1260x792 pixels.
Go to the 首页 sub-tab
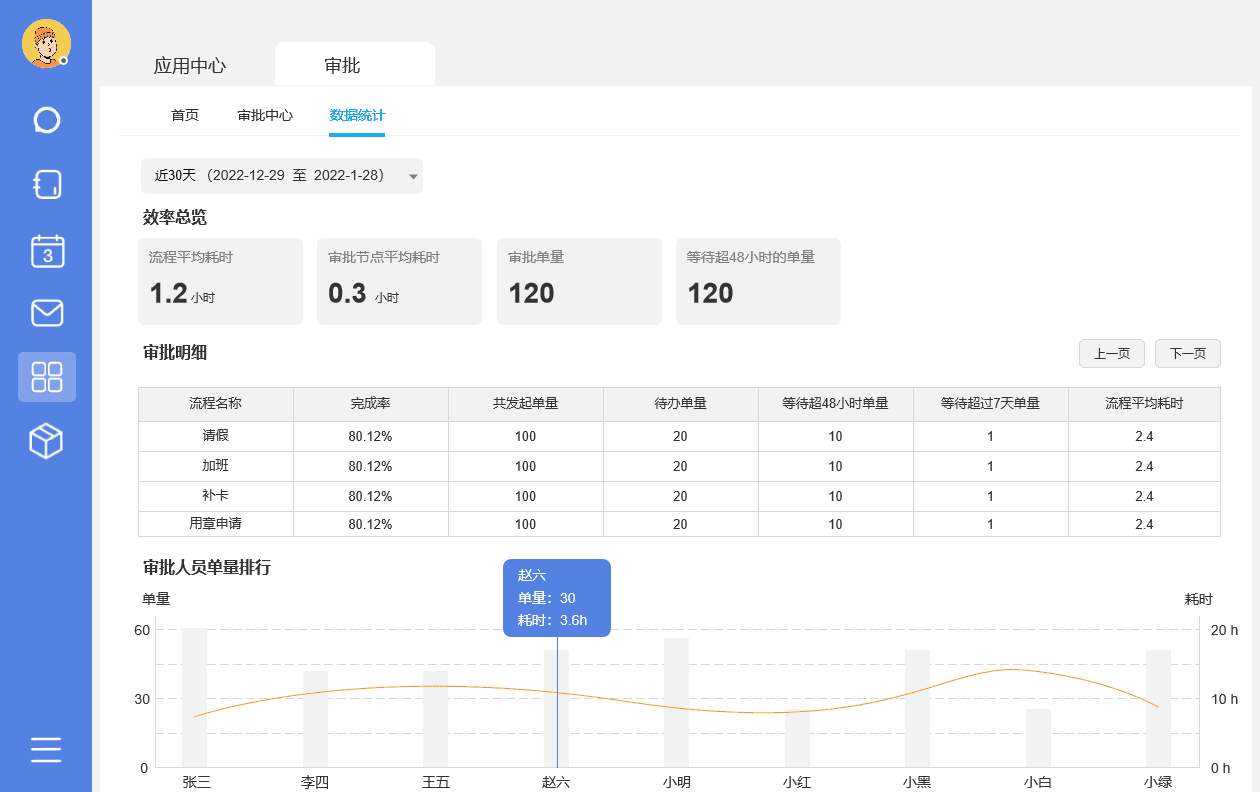coord(185,115)
